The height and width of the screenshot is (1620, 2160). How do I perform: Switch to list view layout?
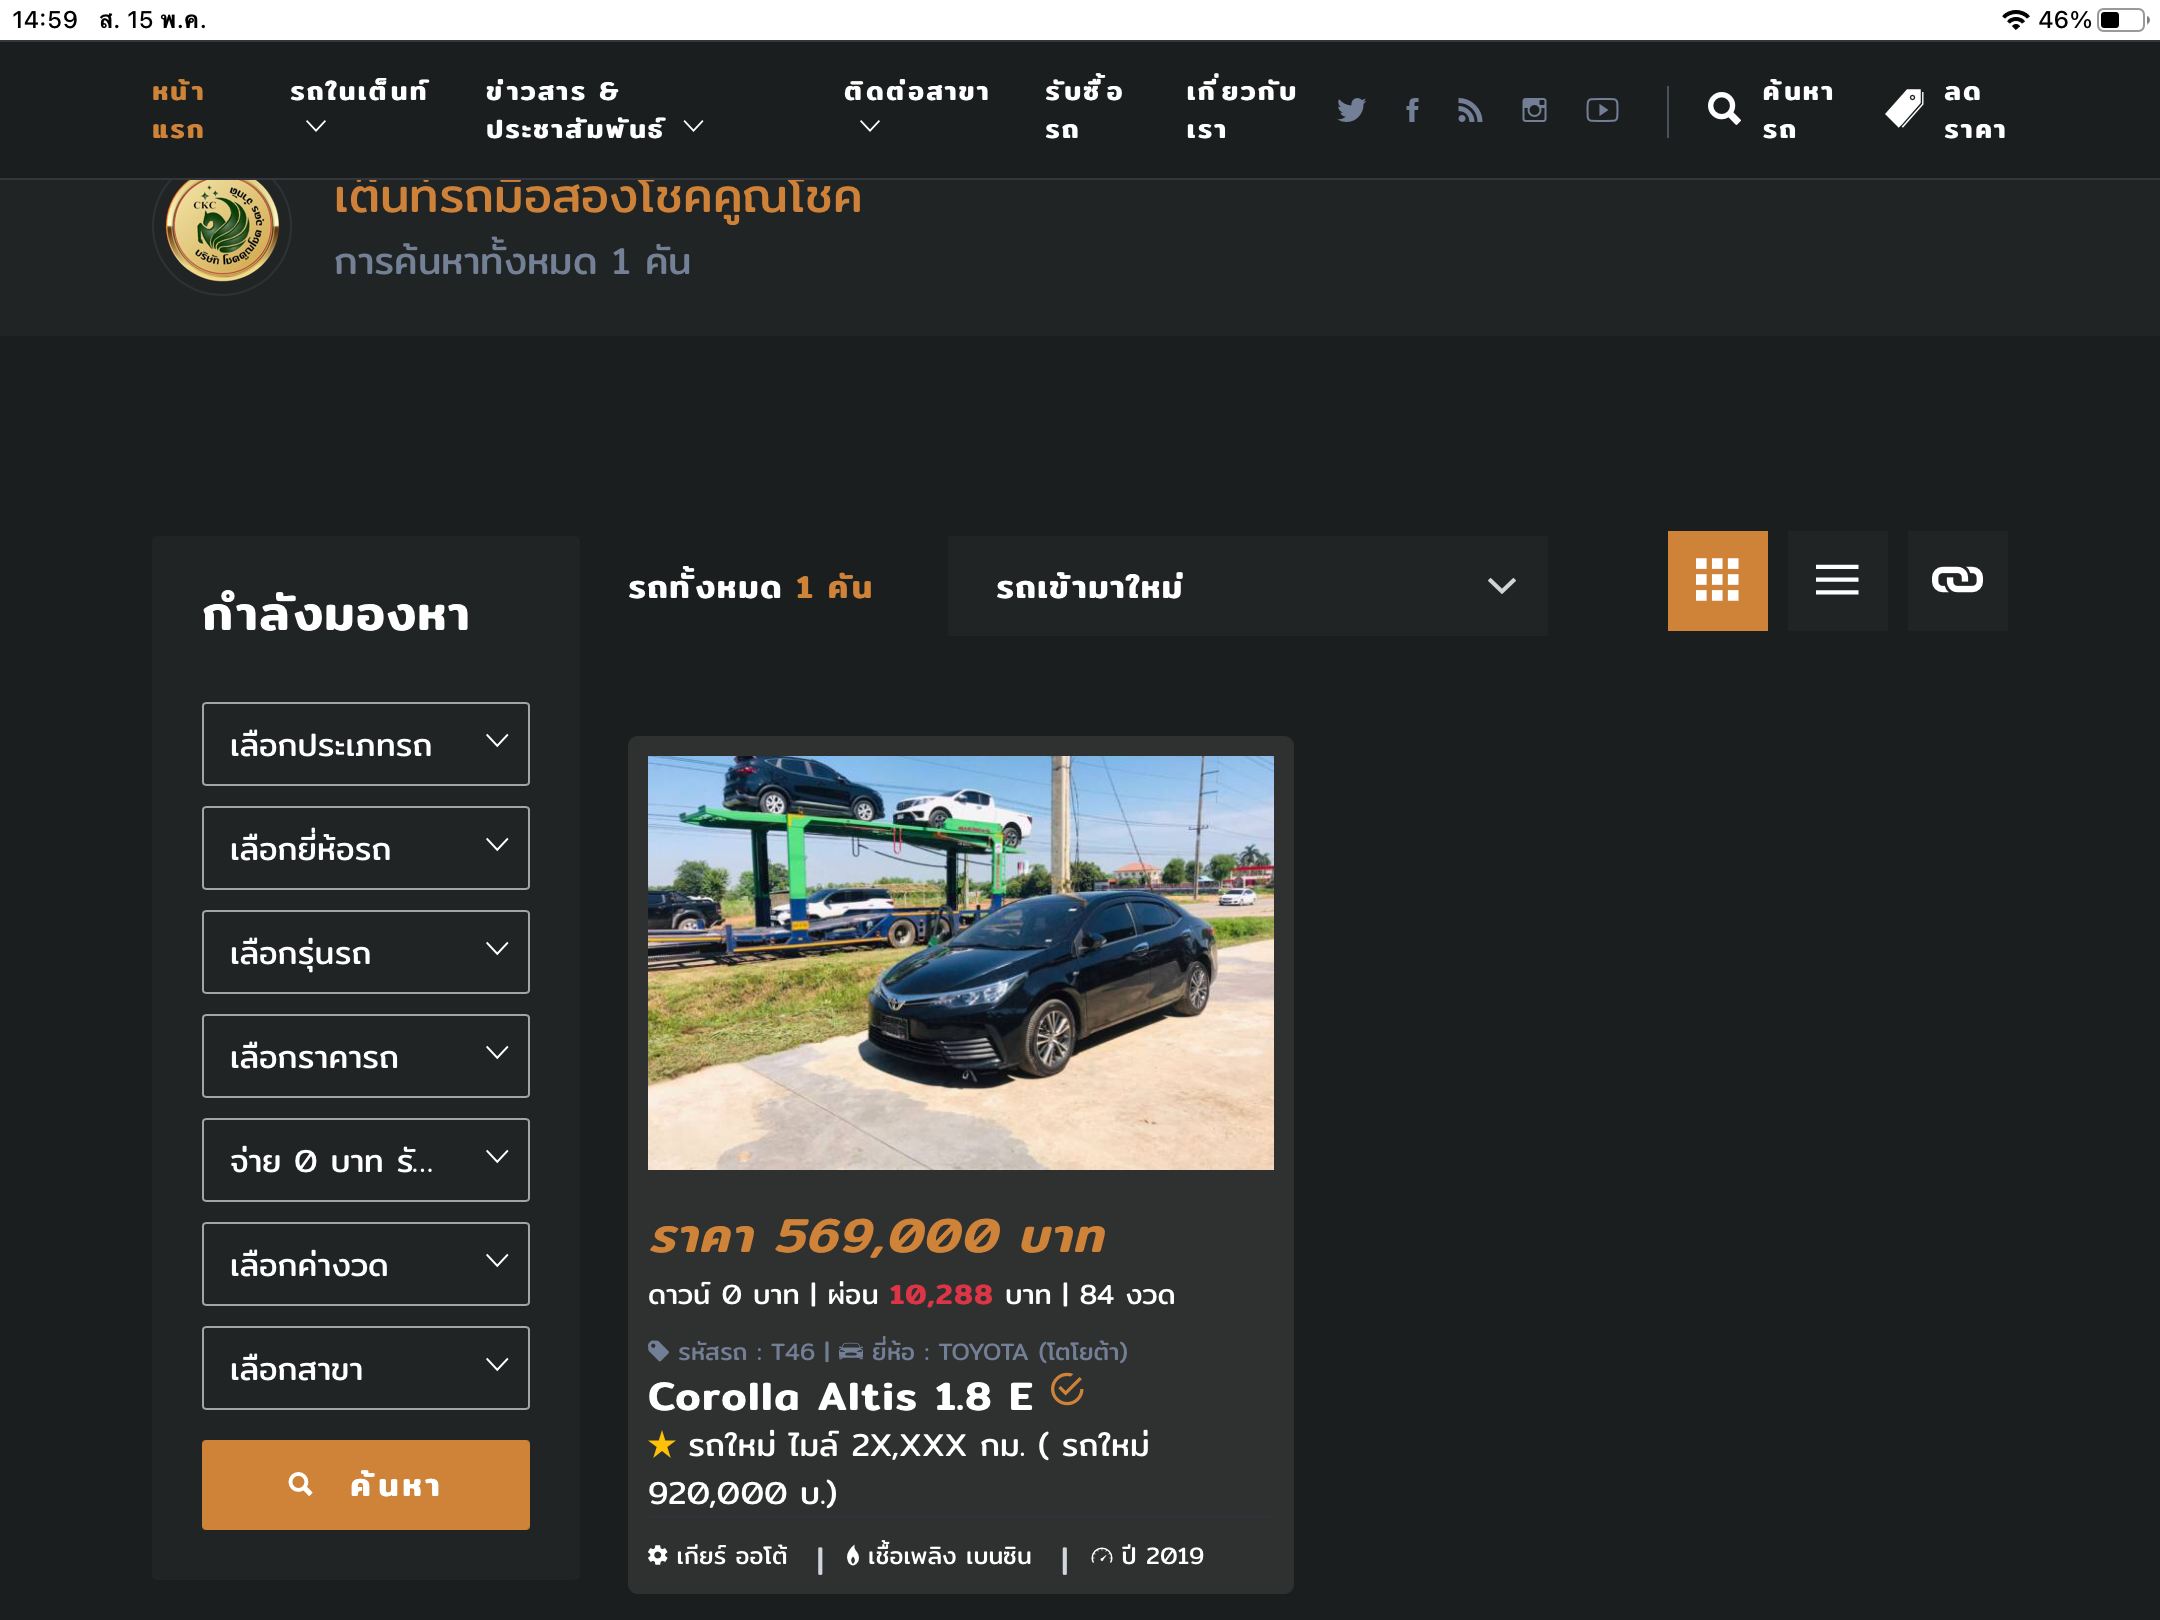tap(1837, 580)
